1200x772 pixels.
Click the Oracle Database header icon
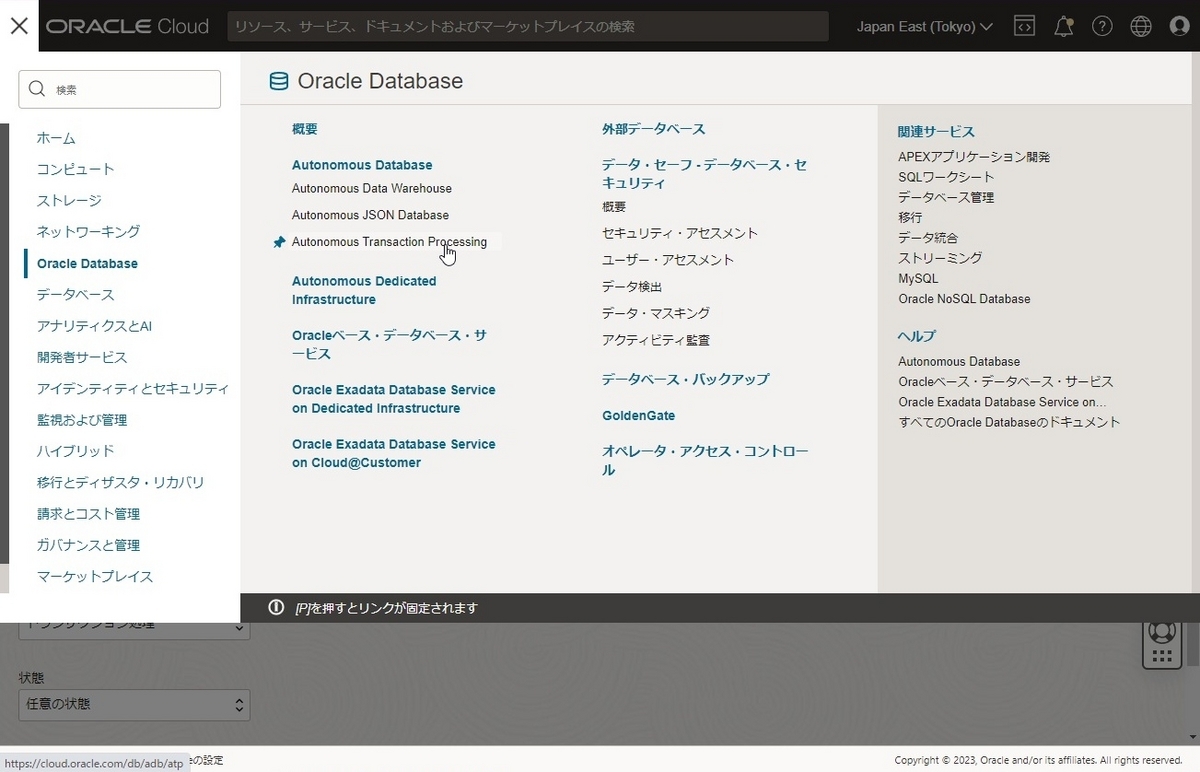pyautogui.click(x=278, y=81)
